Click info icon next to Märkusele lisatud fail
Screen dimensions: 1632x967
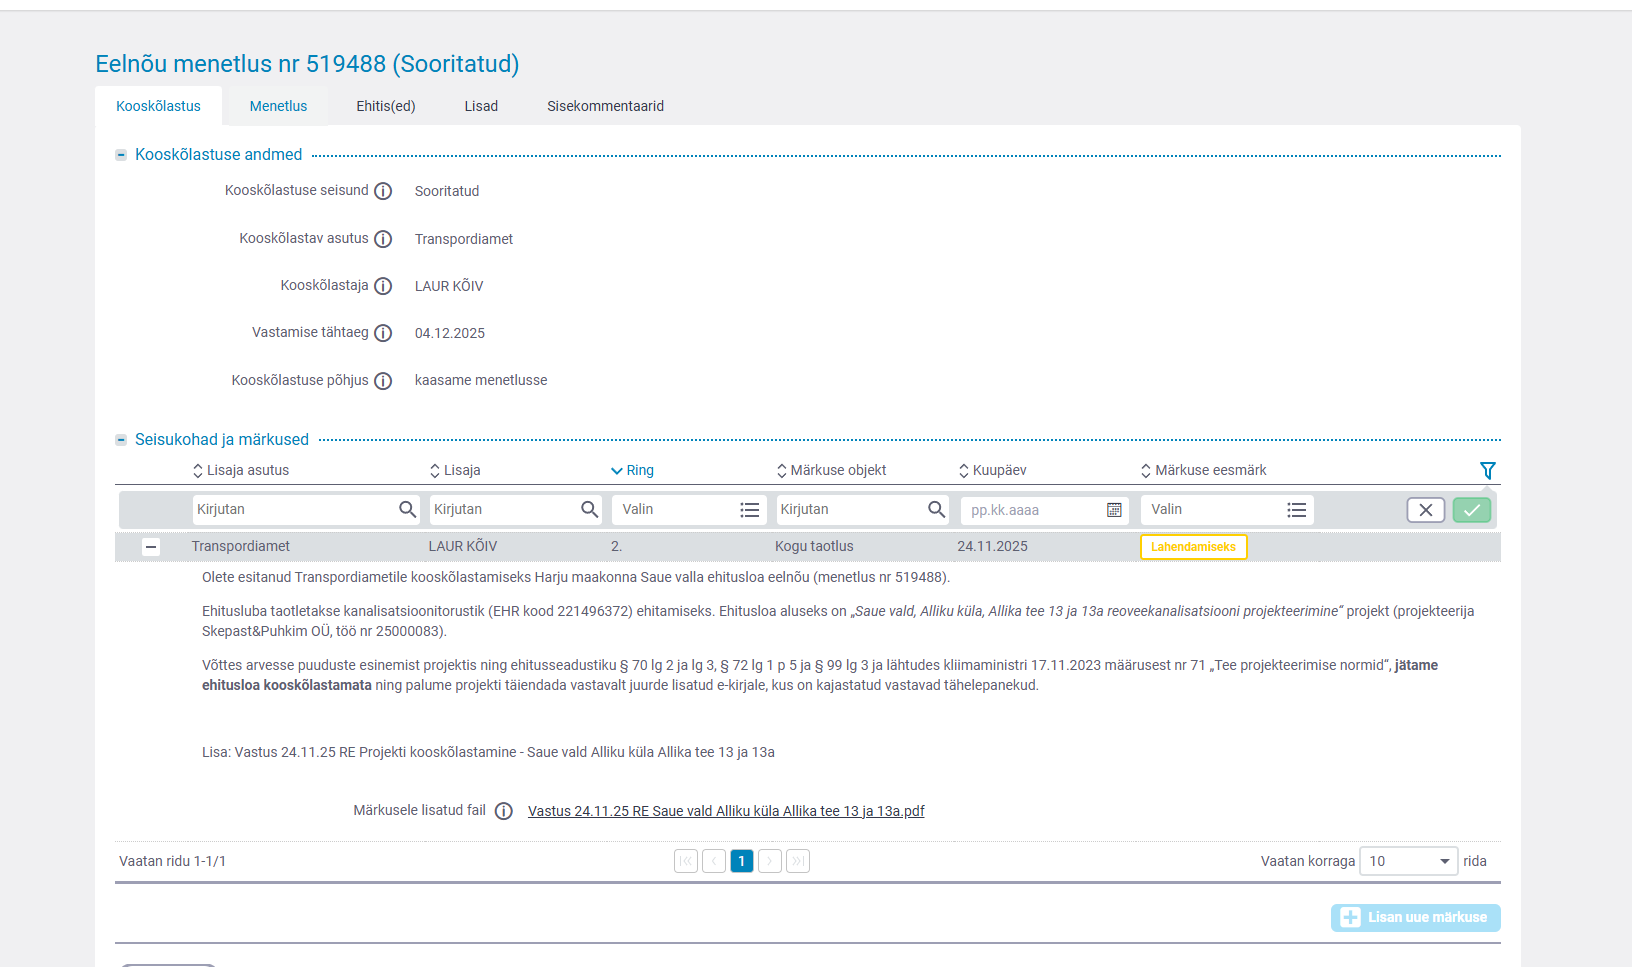click(x=504, y=811)
